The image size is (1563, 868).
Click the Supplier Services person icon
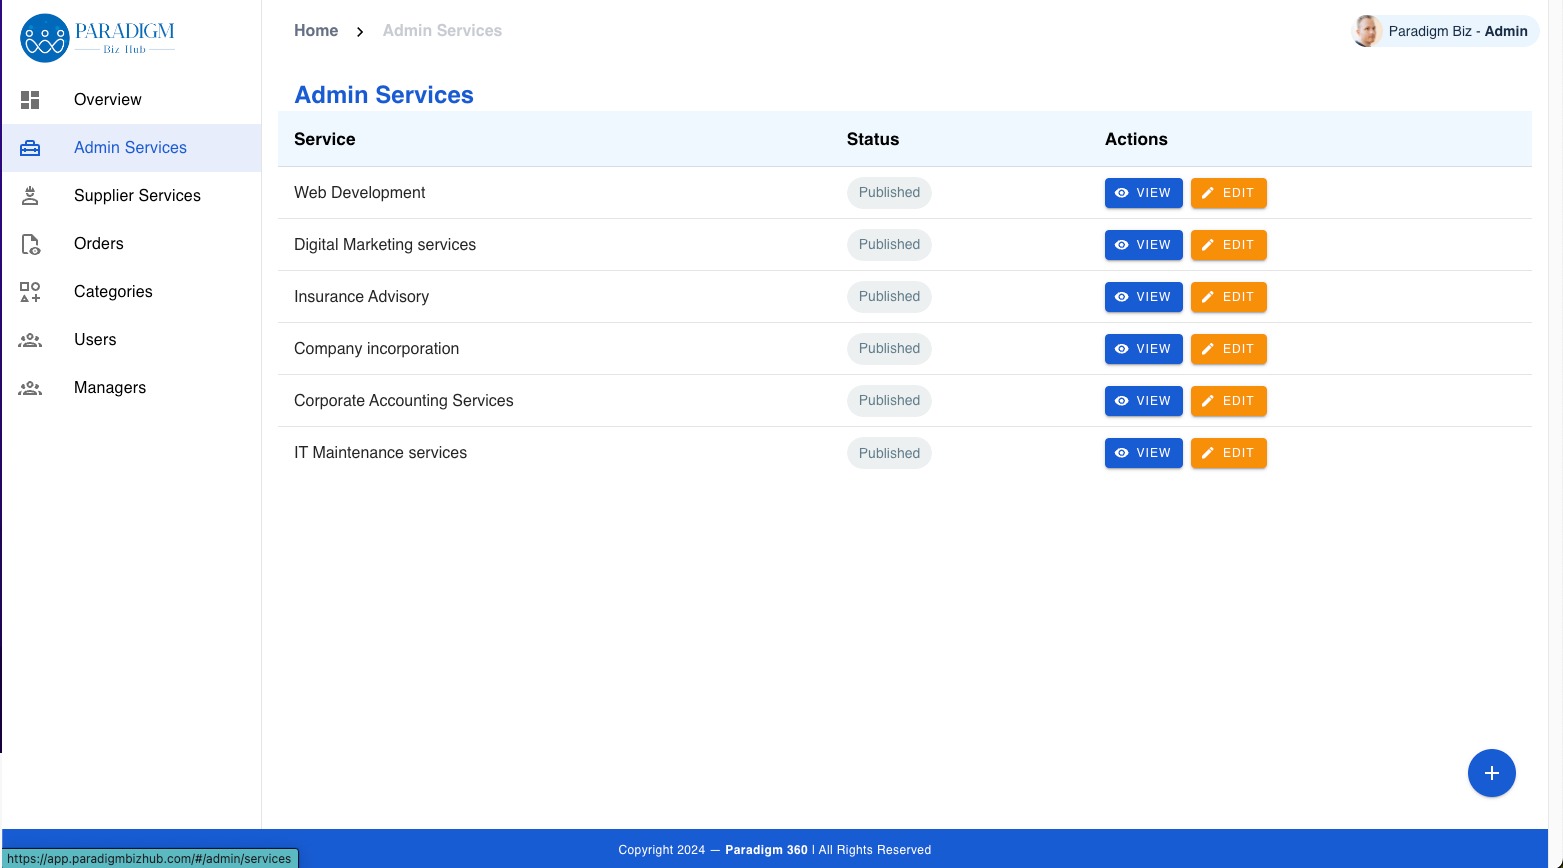30,196
